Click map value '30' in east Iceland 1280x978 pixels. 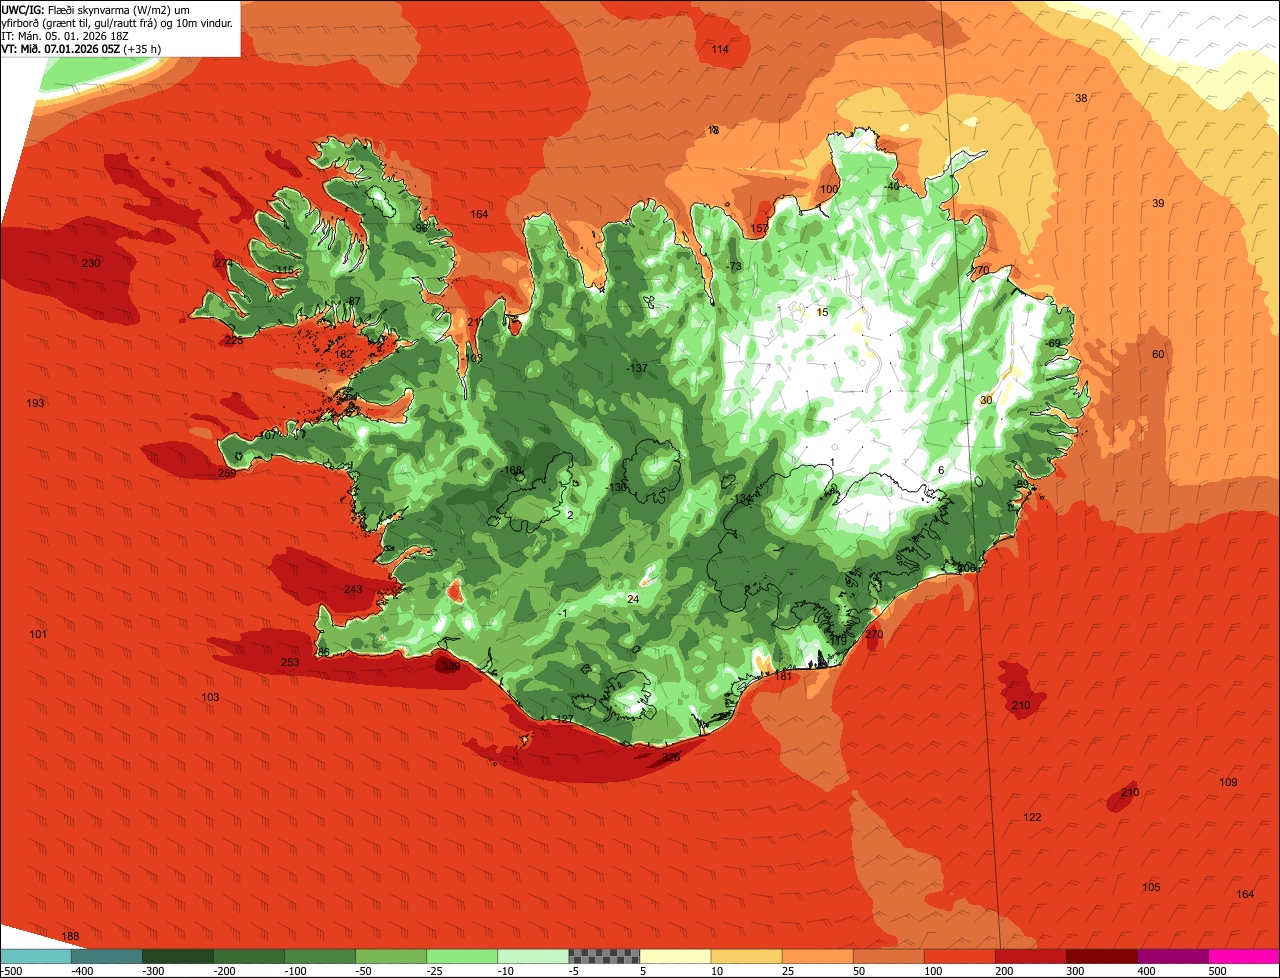(x=985, y=400)
